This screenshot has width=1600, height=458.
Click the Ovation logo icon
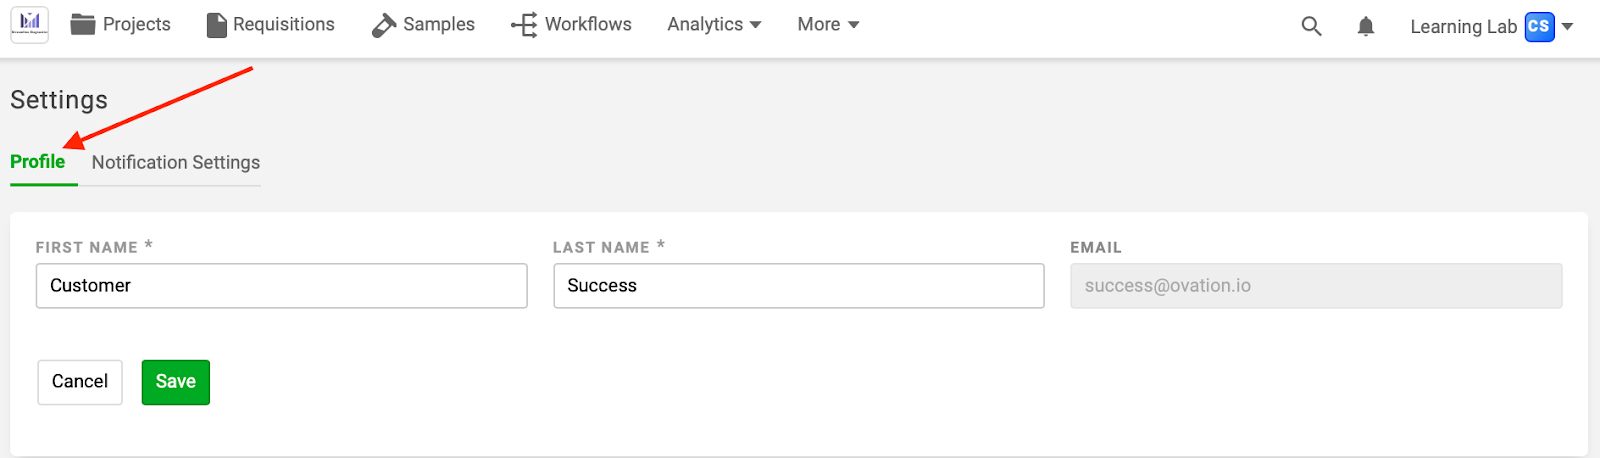pos(30,24)
